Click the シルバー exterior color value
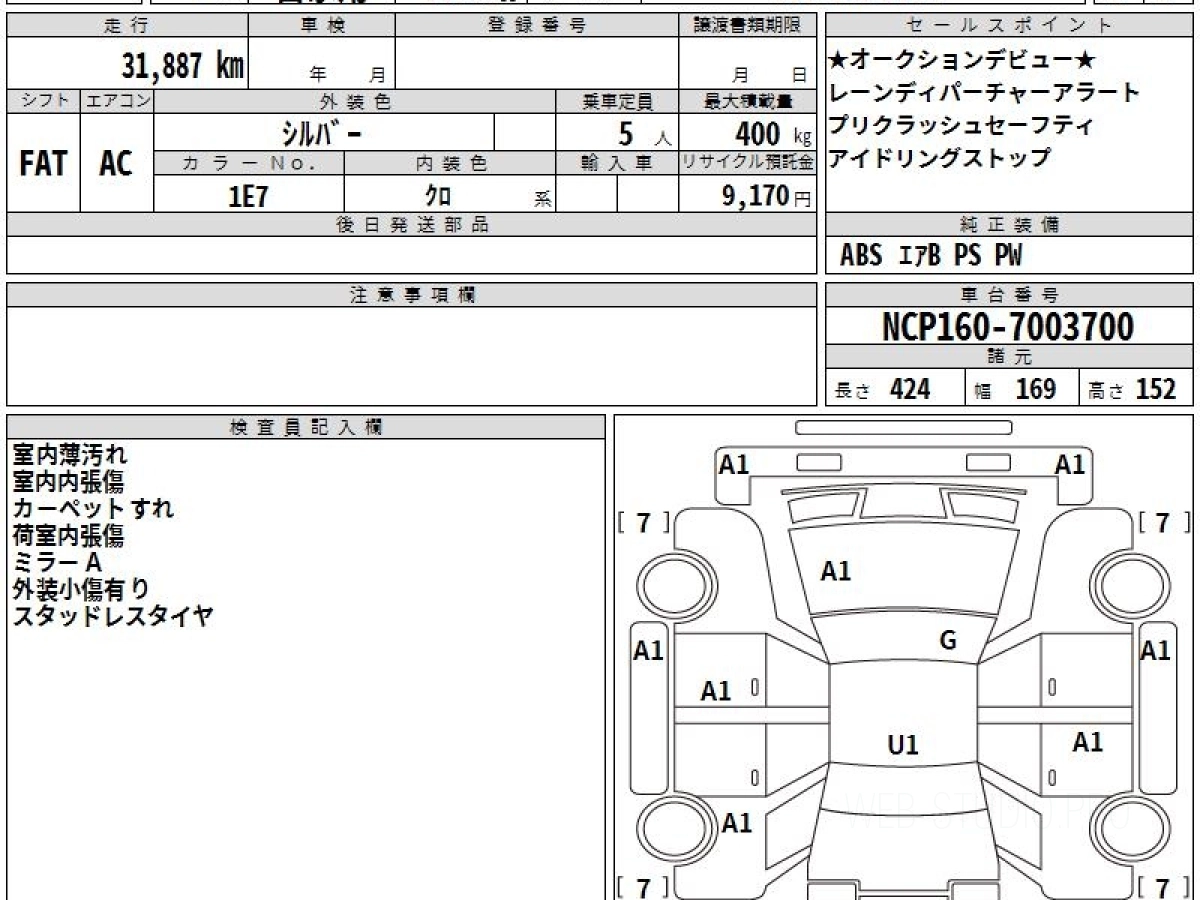 click(x=321, y=132)
